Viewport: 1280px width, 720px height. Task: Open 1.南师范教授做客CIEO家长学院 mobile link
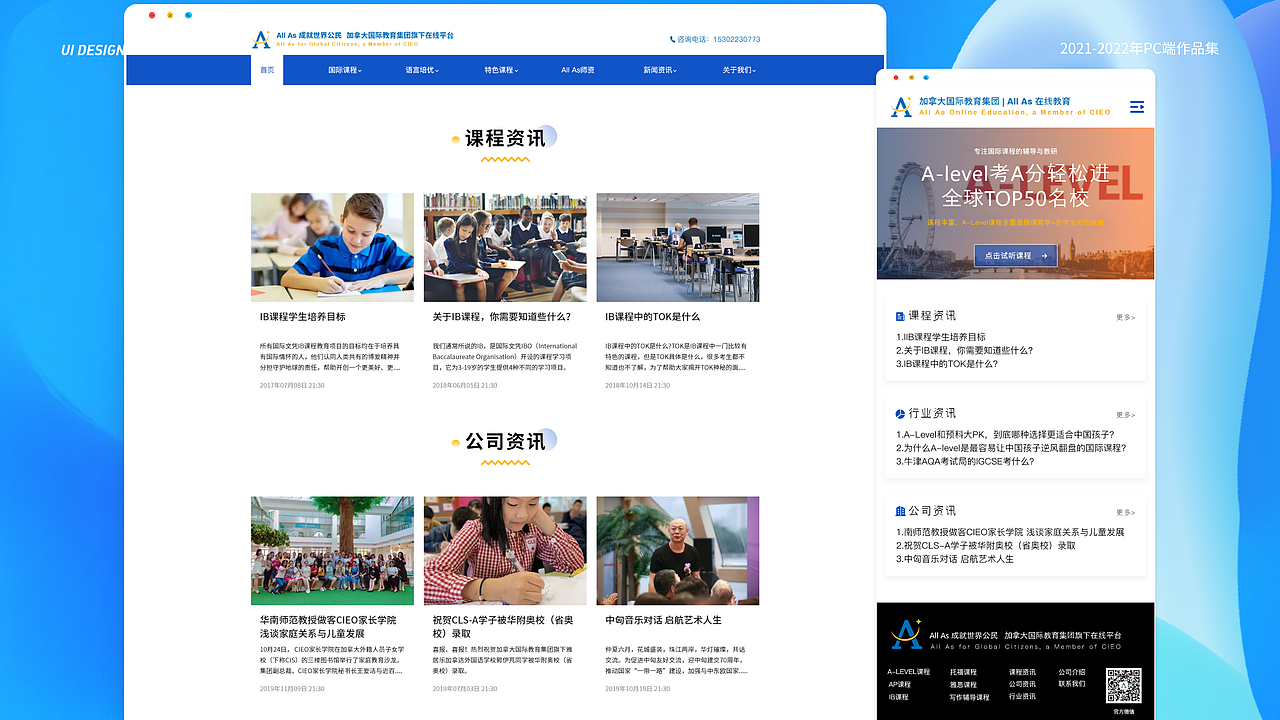1010,532
